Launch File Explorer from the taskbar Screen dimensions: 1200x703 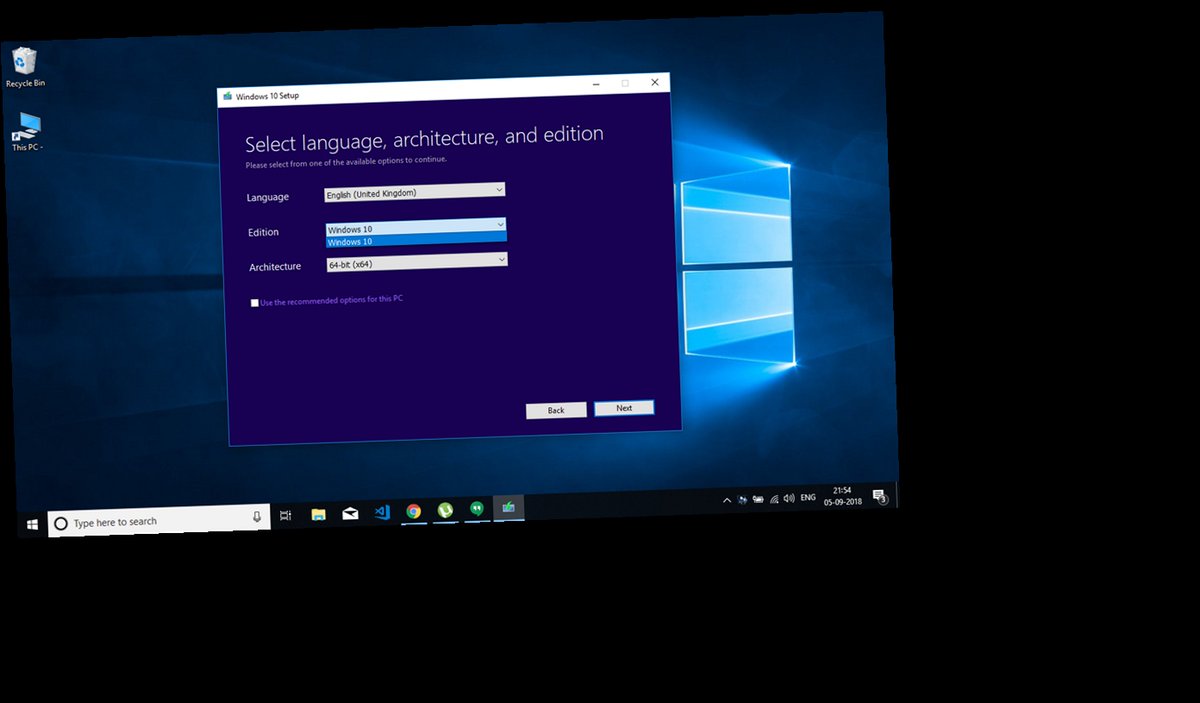pyautogui.click(x=318, y=514)
